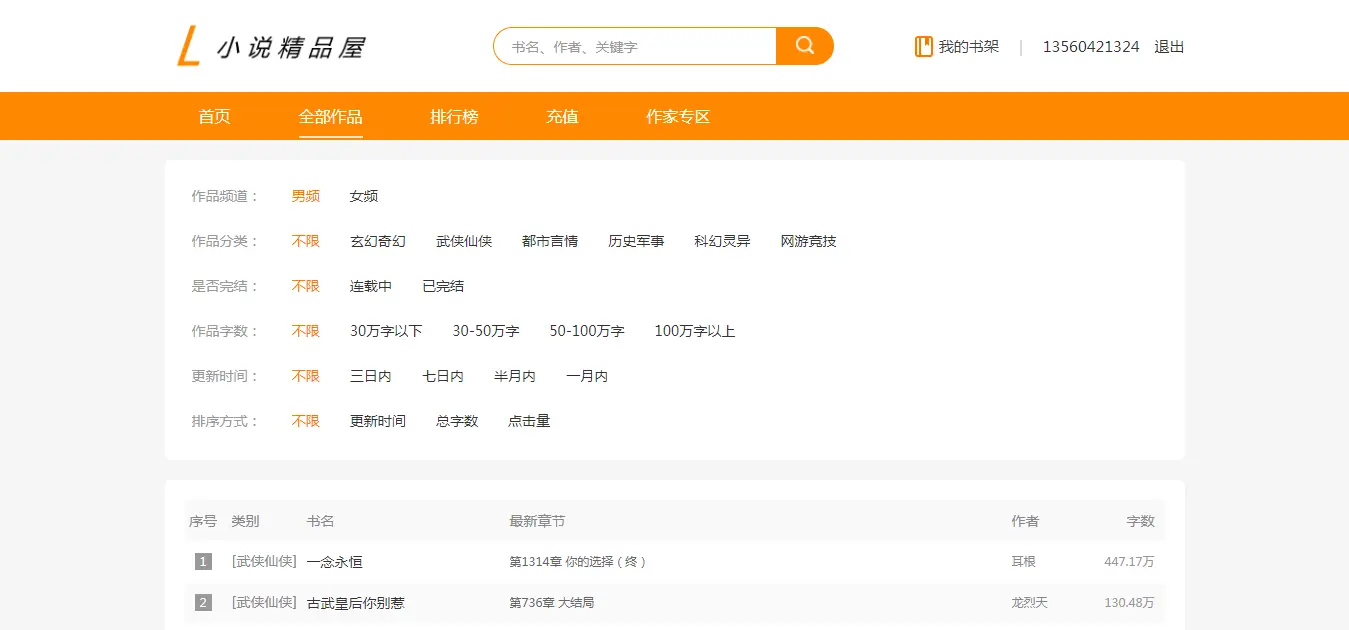Filter word count 30-50万字
The width and height of the screenshot is (1349, 630).
[x=486, y=331]
